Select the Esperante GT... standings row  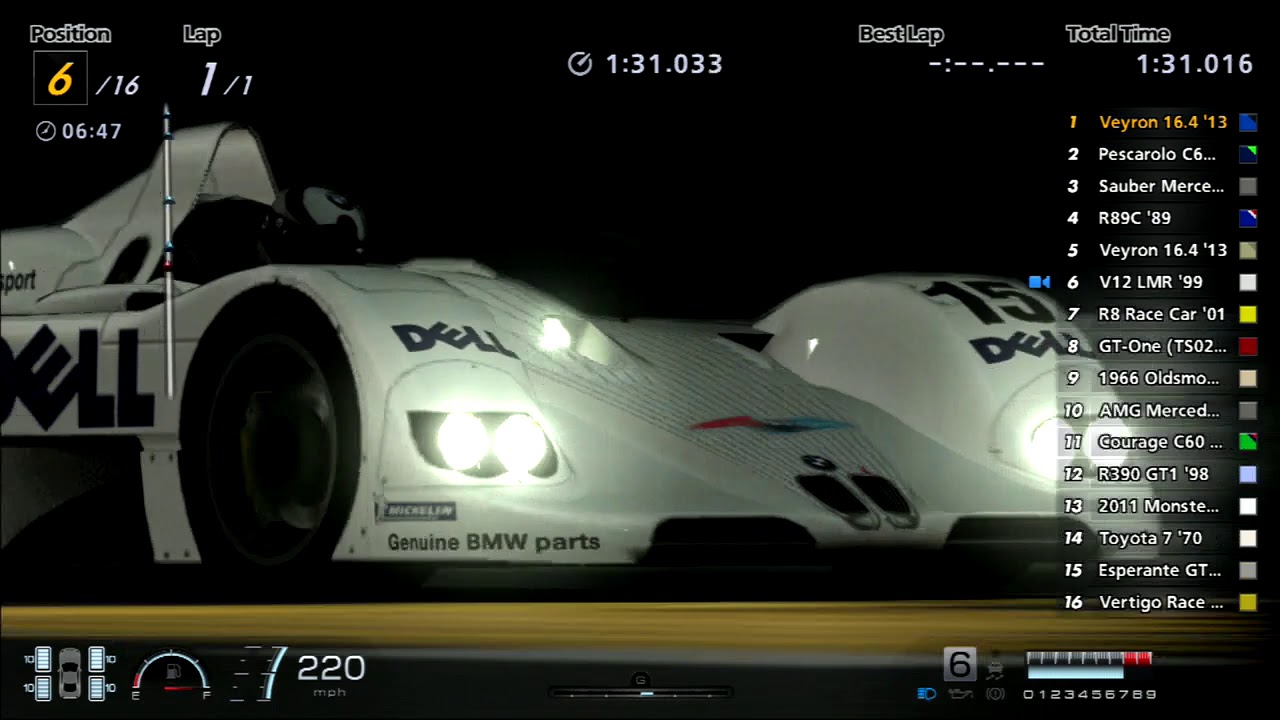pyautogui.click(x=1160, y=570)
